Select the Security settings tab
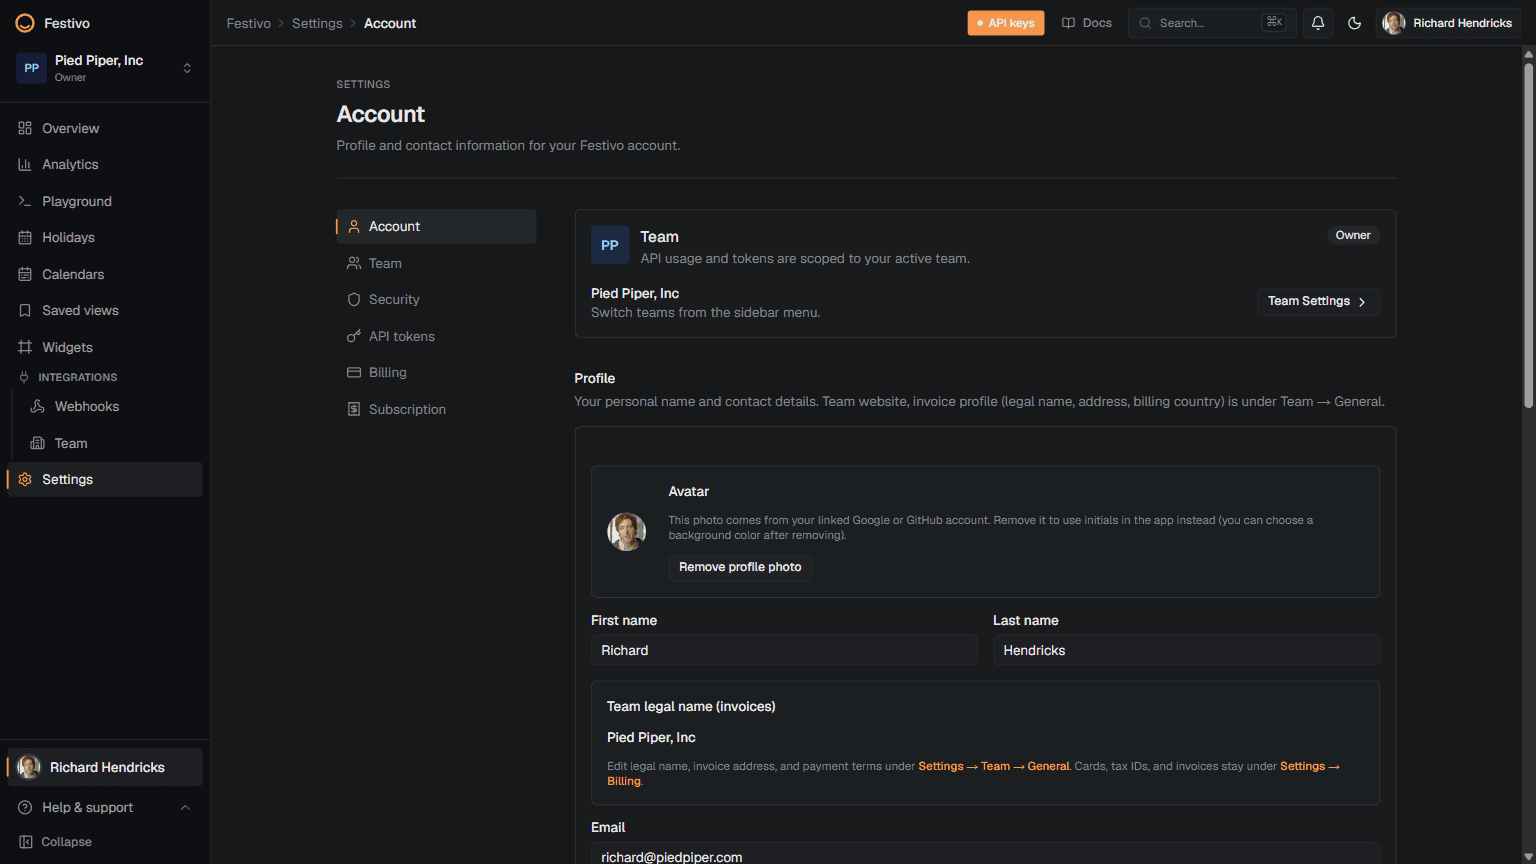The width and height of the screenshot is (1536, 864). tap(436, 300)
